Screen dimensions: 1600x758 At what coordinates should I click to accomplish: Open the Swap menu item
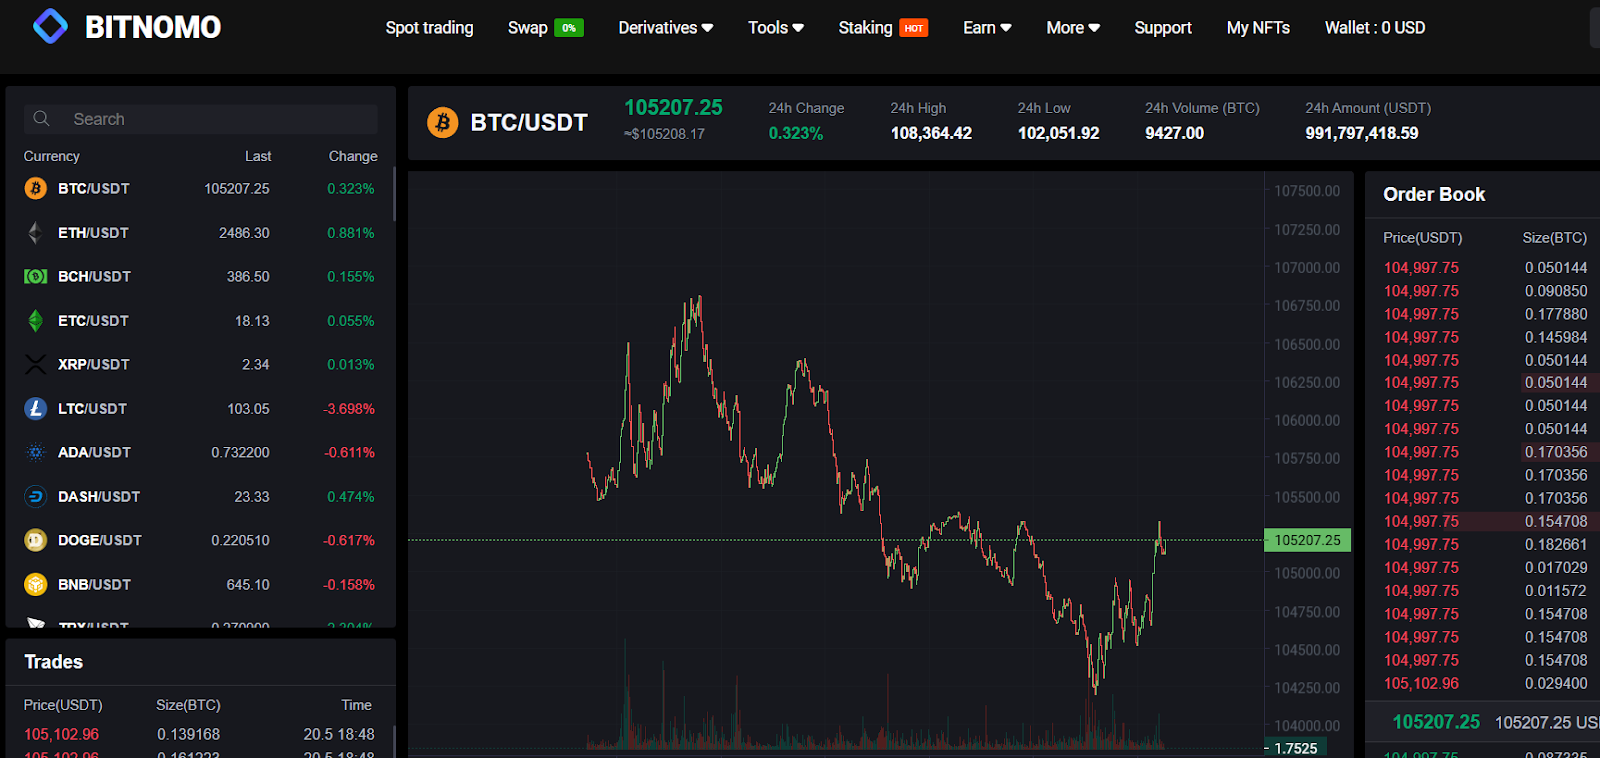pos(527,28)
